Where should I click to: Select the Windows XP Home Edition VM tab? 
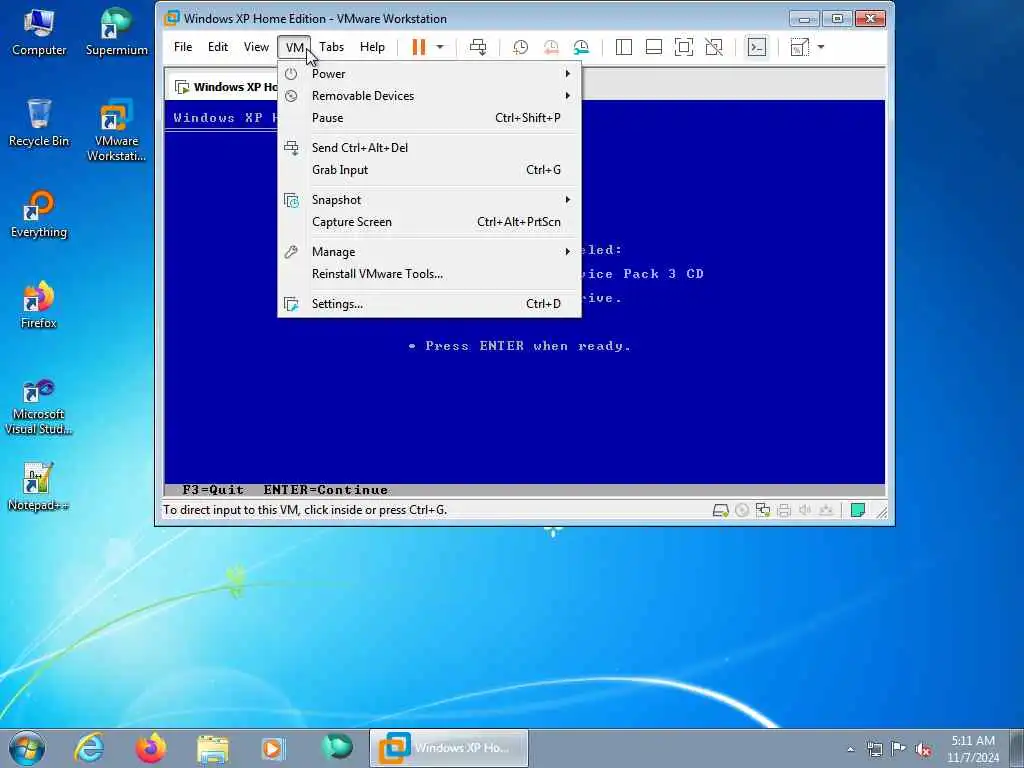pyautogui.click(x=225, y=87)
